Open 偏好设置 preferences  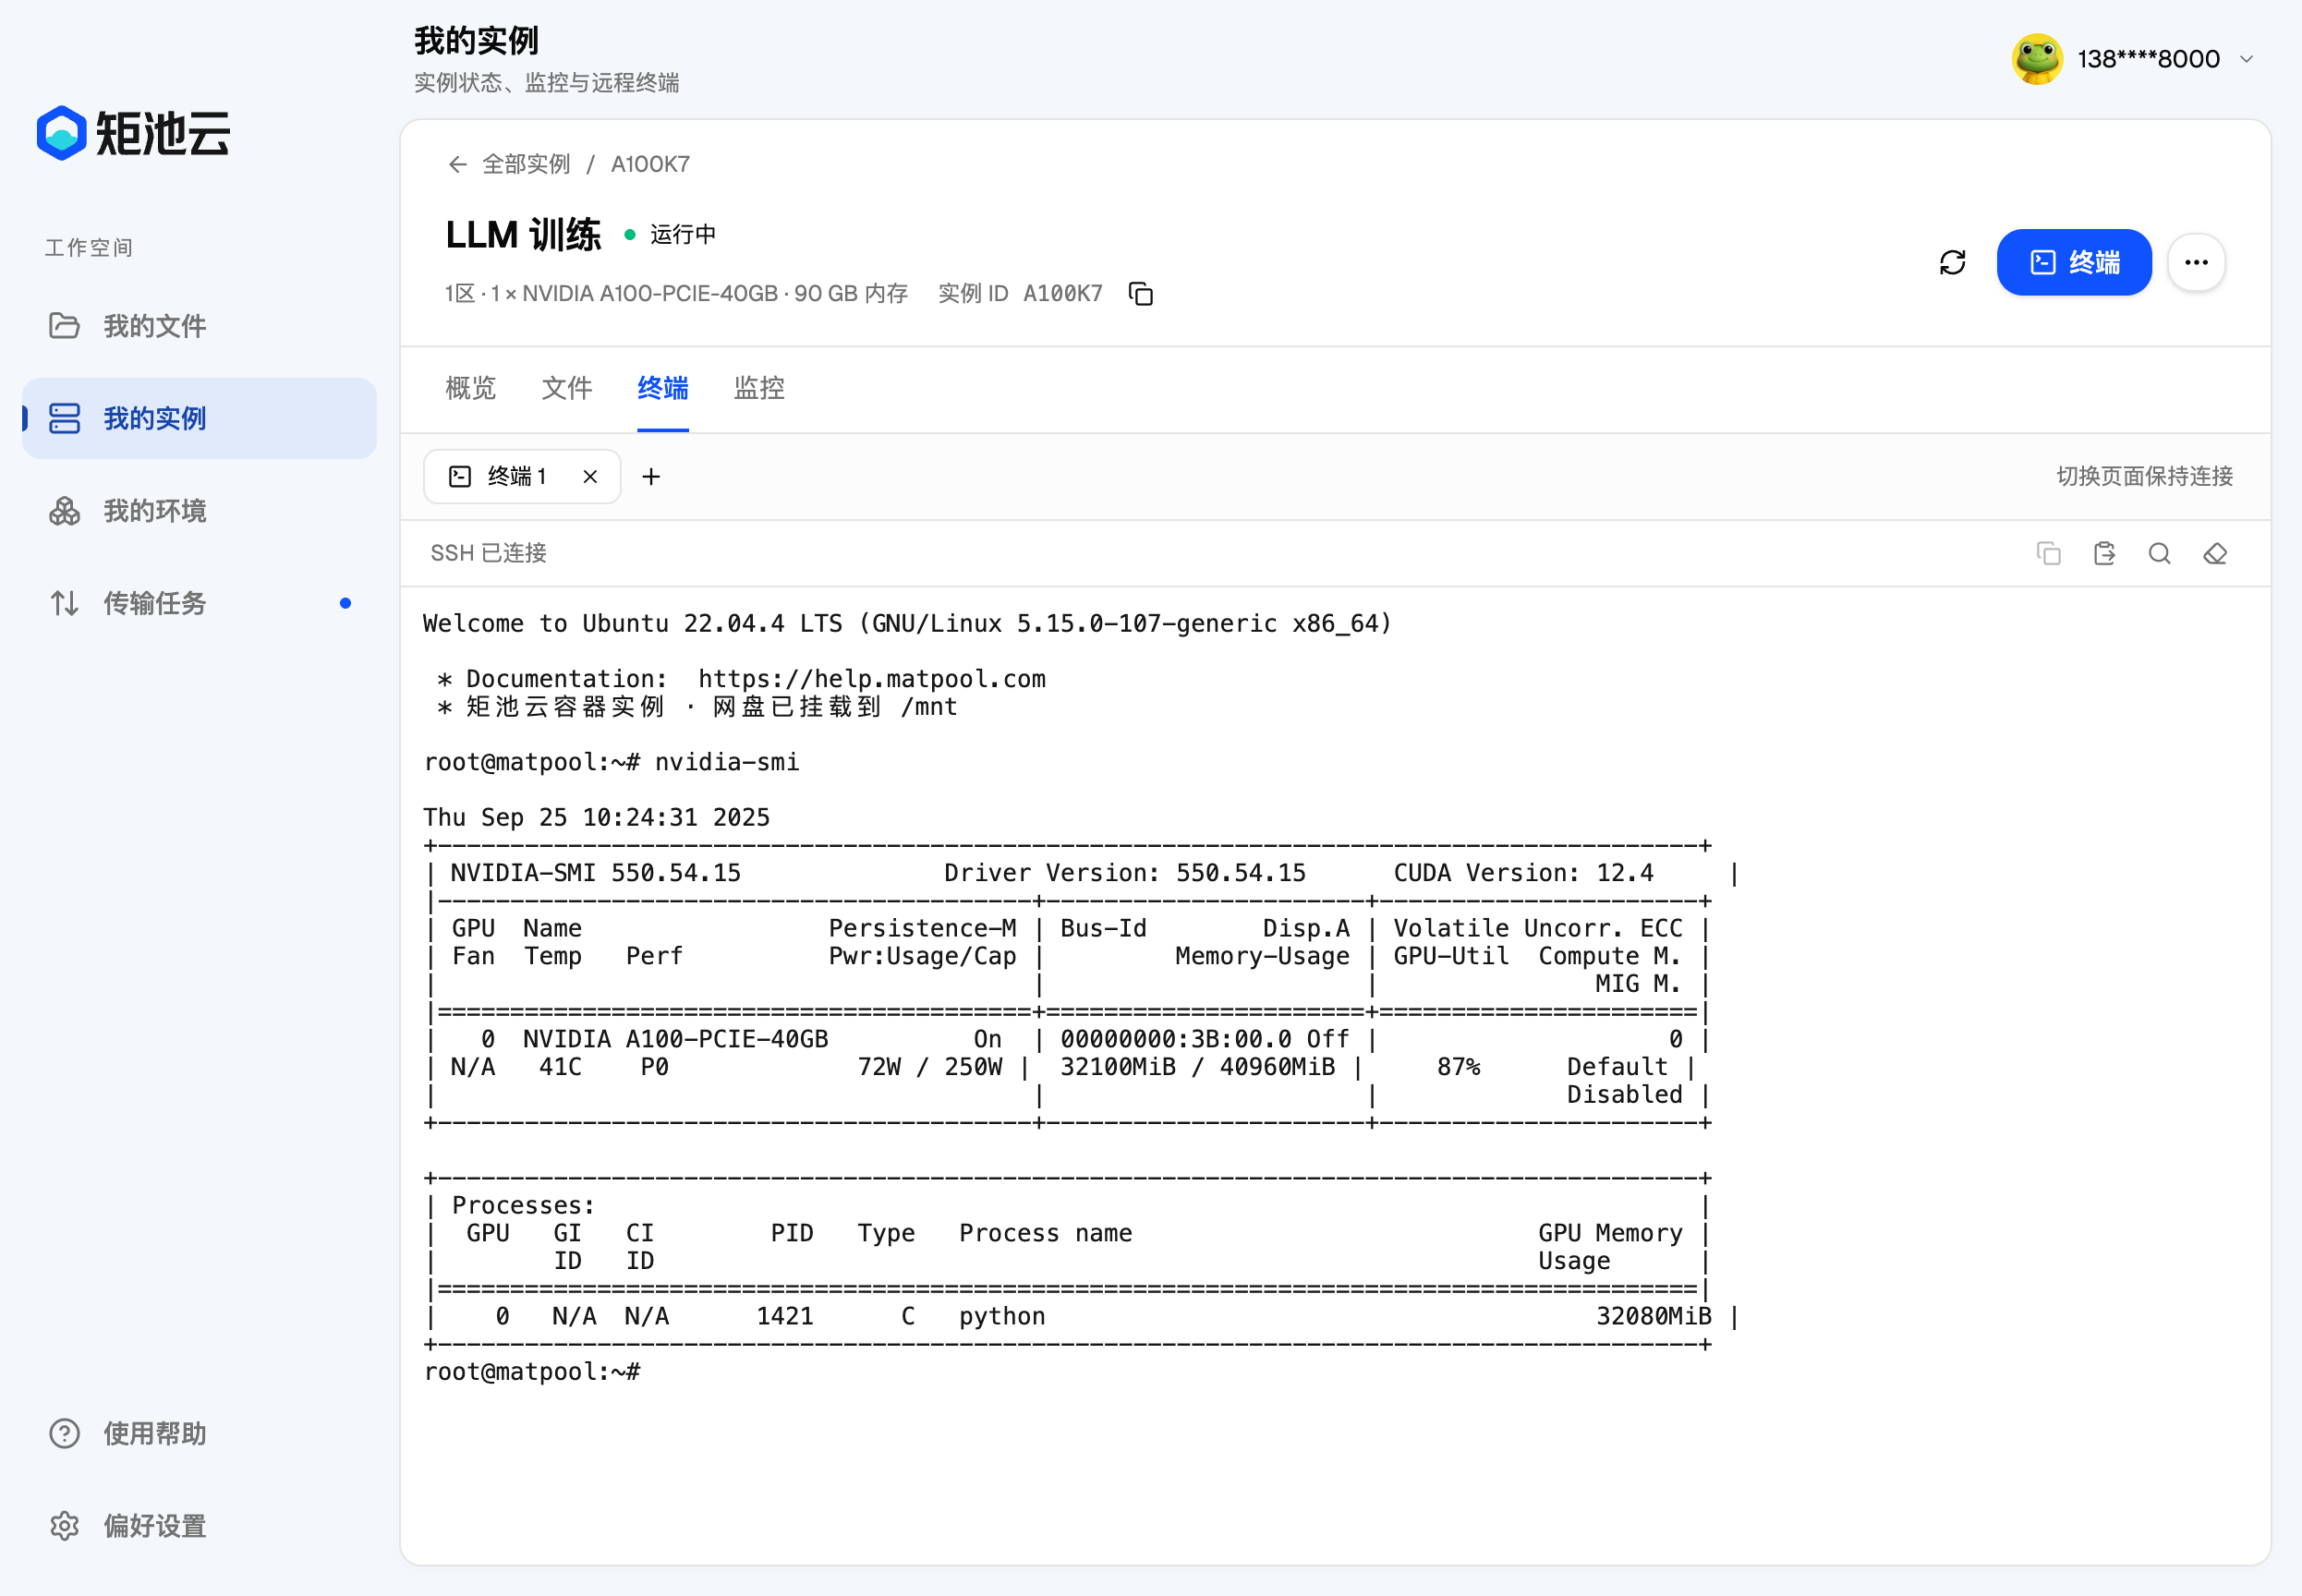pyautogui.click(x=199, y=1525)
